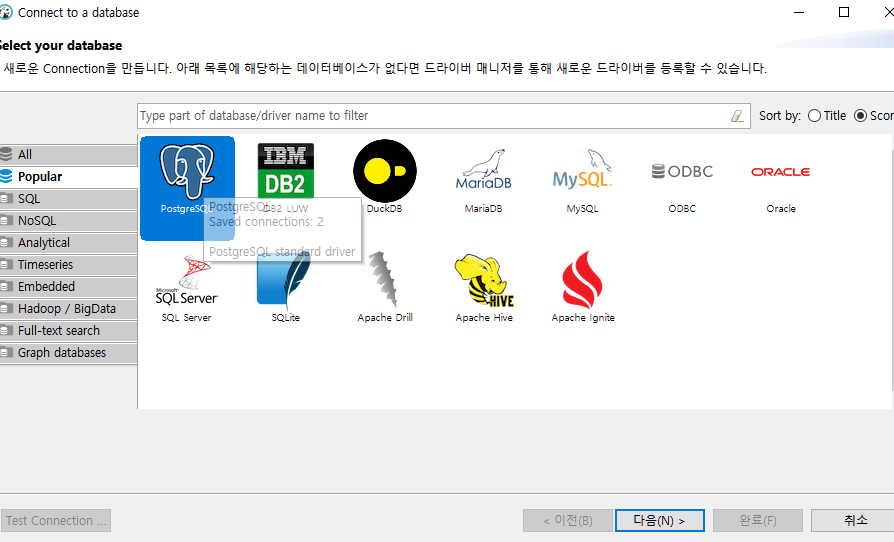Click the < 이전(B) back button
The width and height of the screenshot is (894, 542).
[x=568, y=520]
